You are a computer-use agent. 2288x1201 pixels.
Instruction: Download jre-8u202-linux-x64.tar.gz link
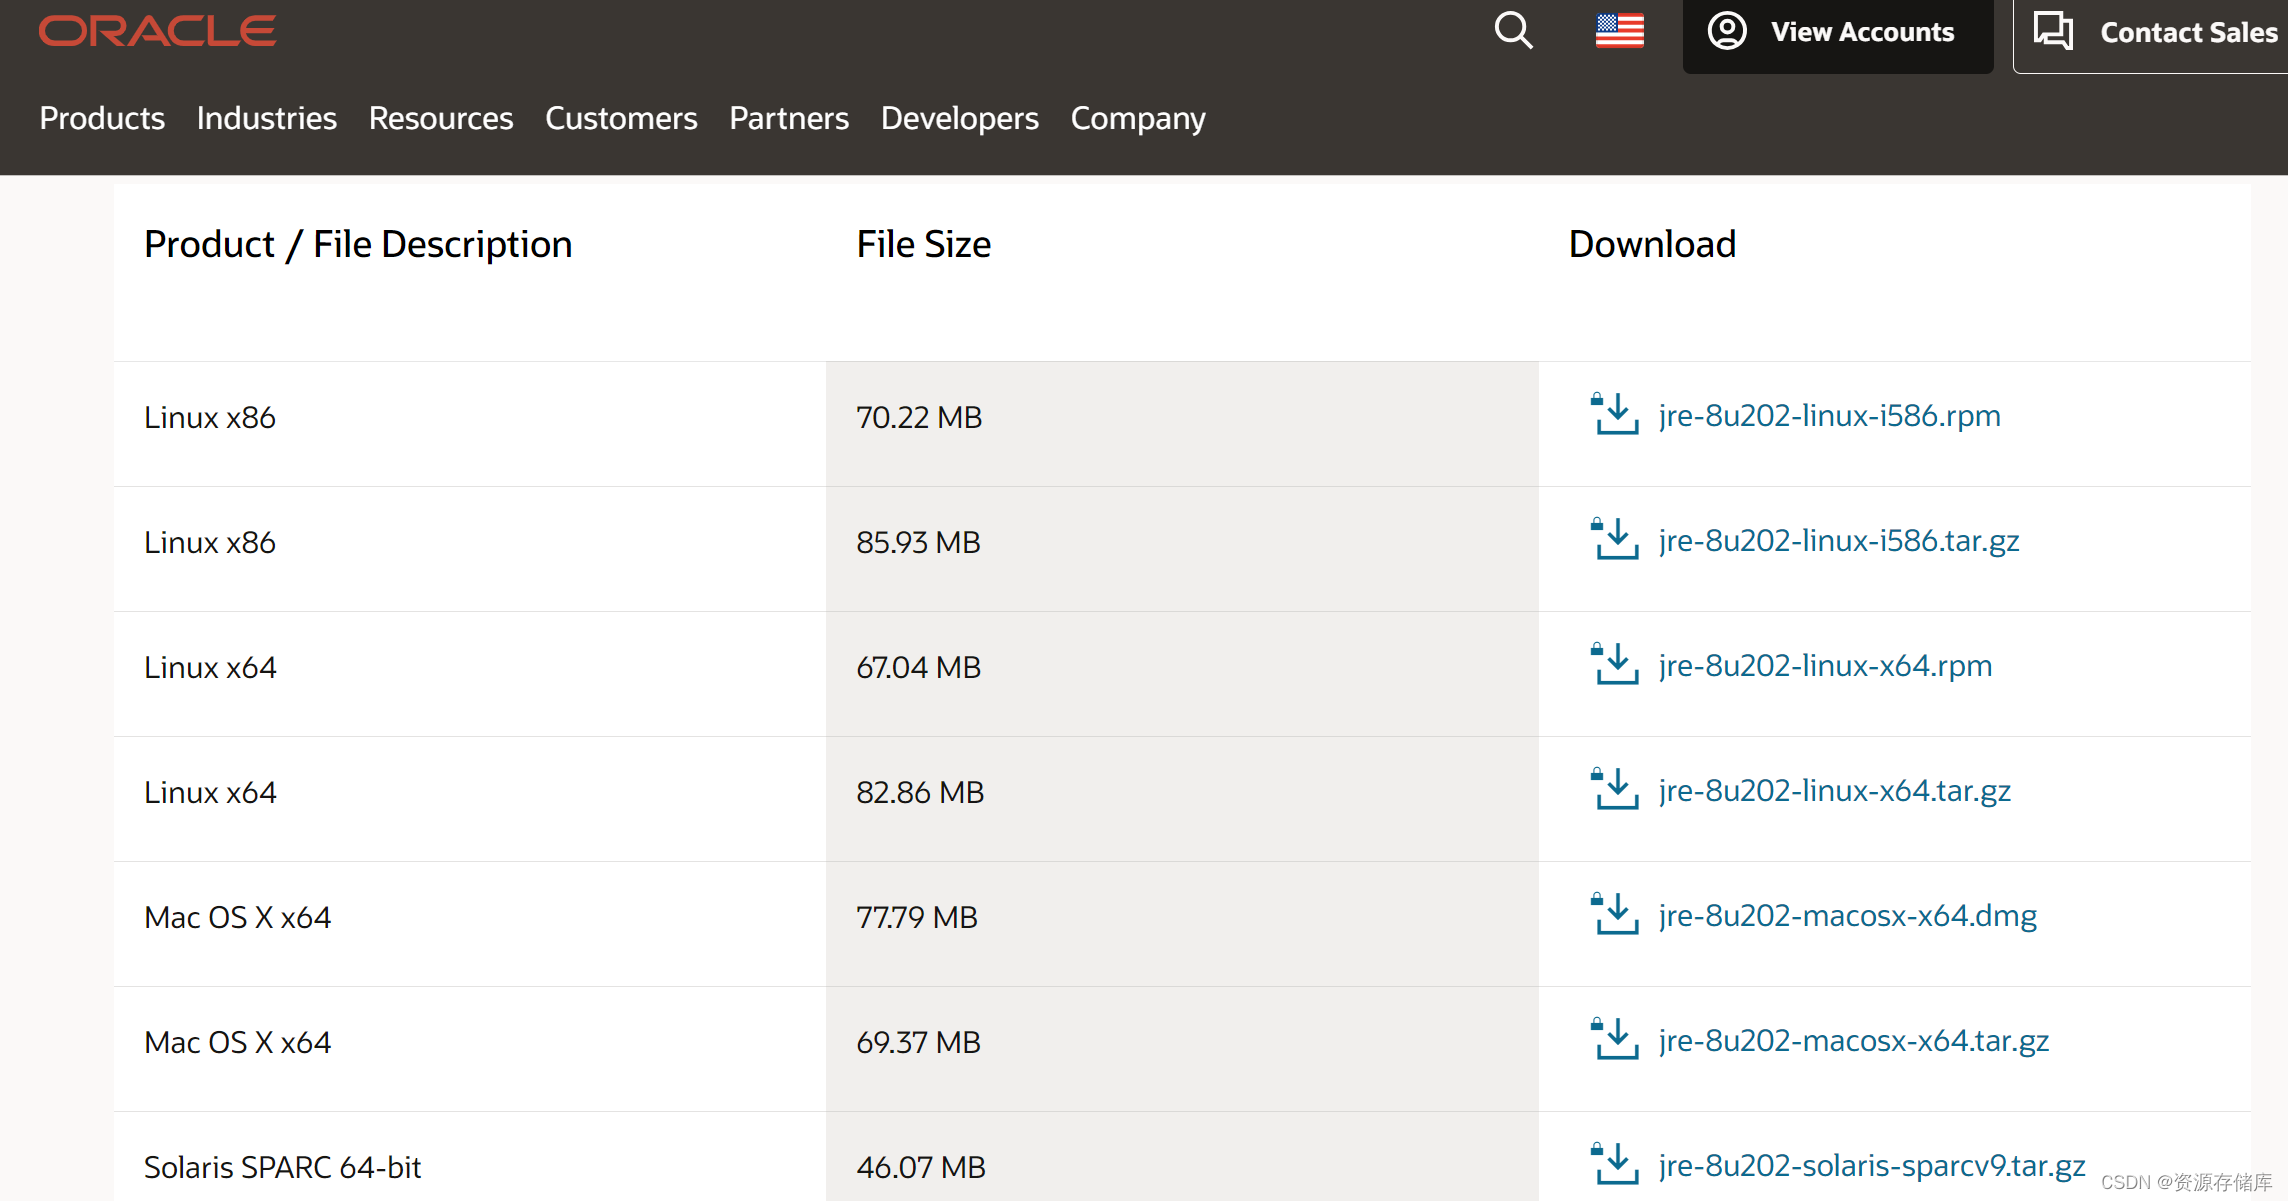pyautogui.click(x=1834, y=790)
